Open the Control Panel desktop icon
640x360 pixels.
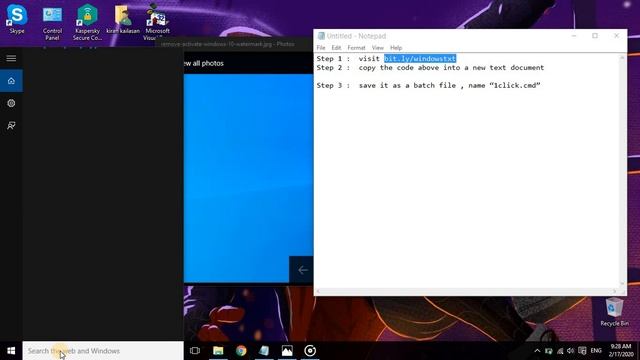coord(52,22)
